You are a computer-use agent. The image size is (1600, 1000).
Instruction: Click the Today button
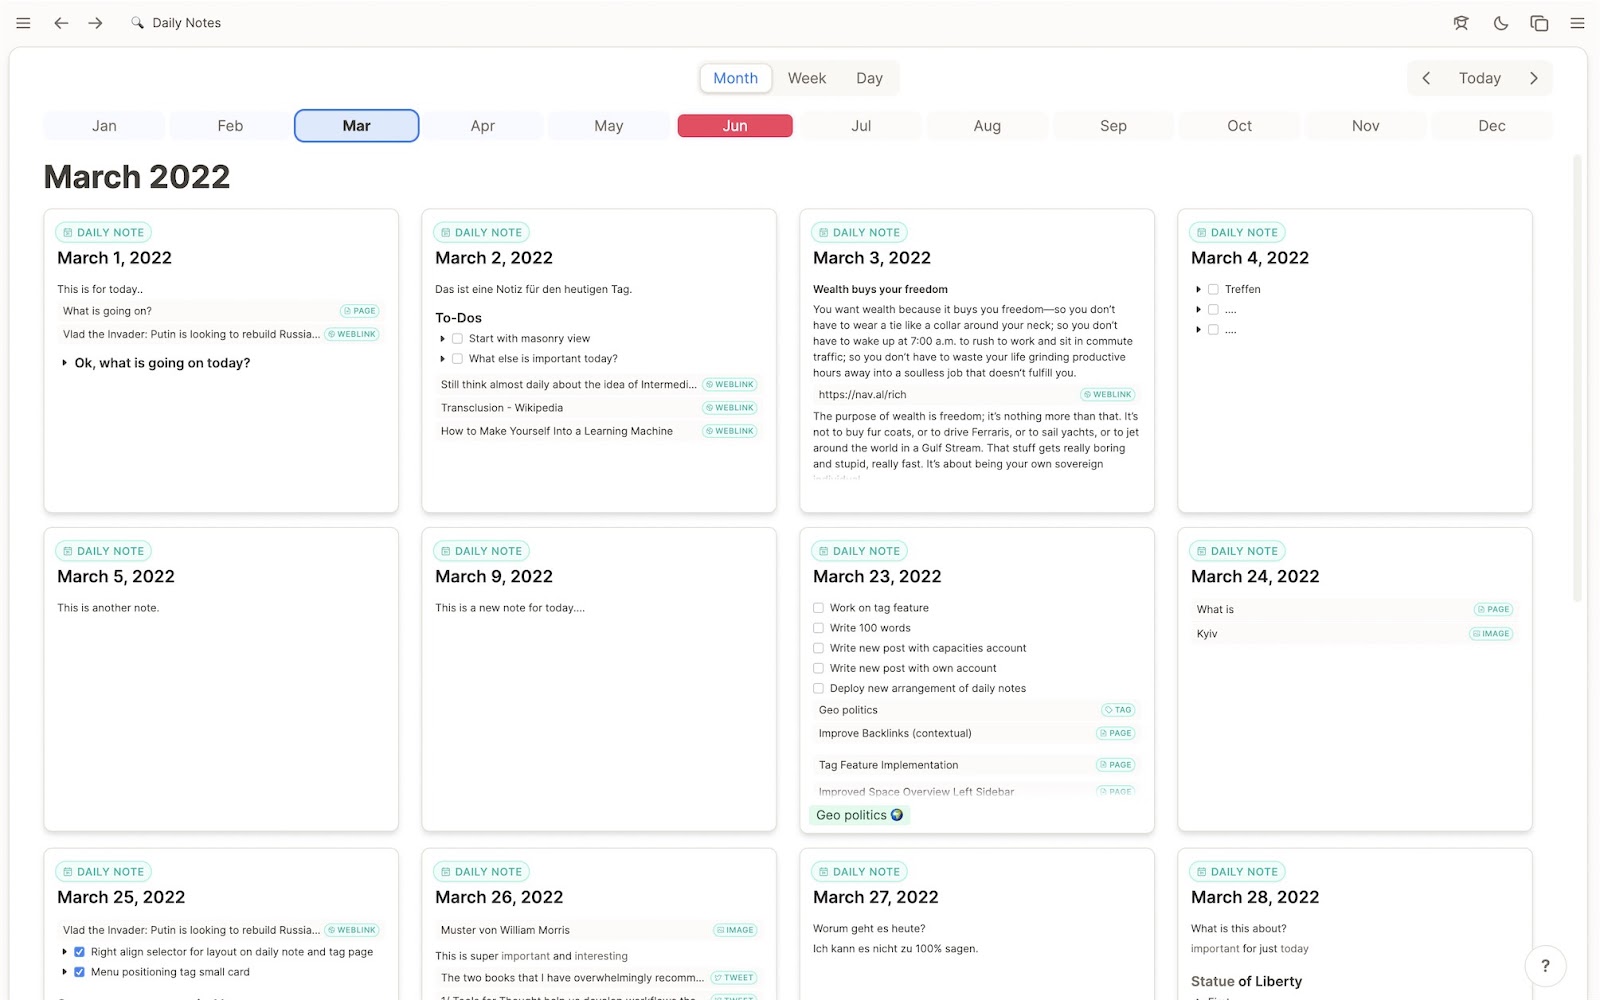pyautogui.click(x=1478, y=77)
